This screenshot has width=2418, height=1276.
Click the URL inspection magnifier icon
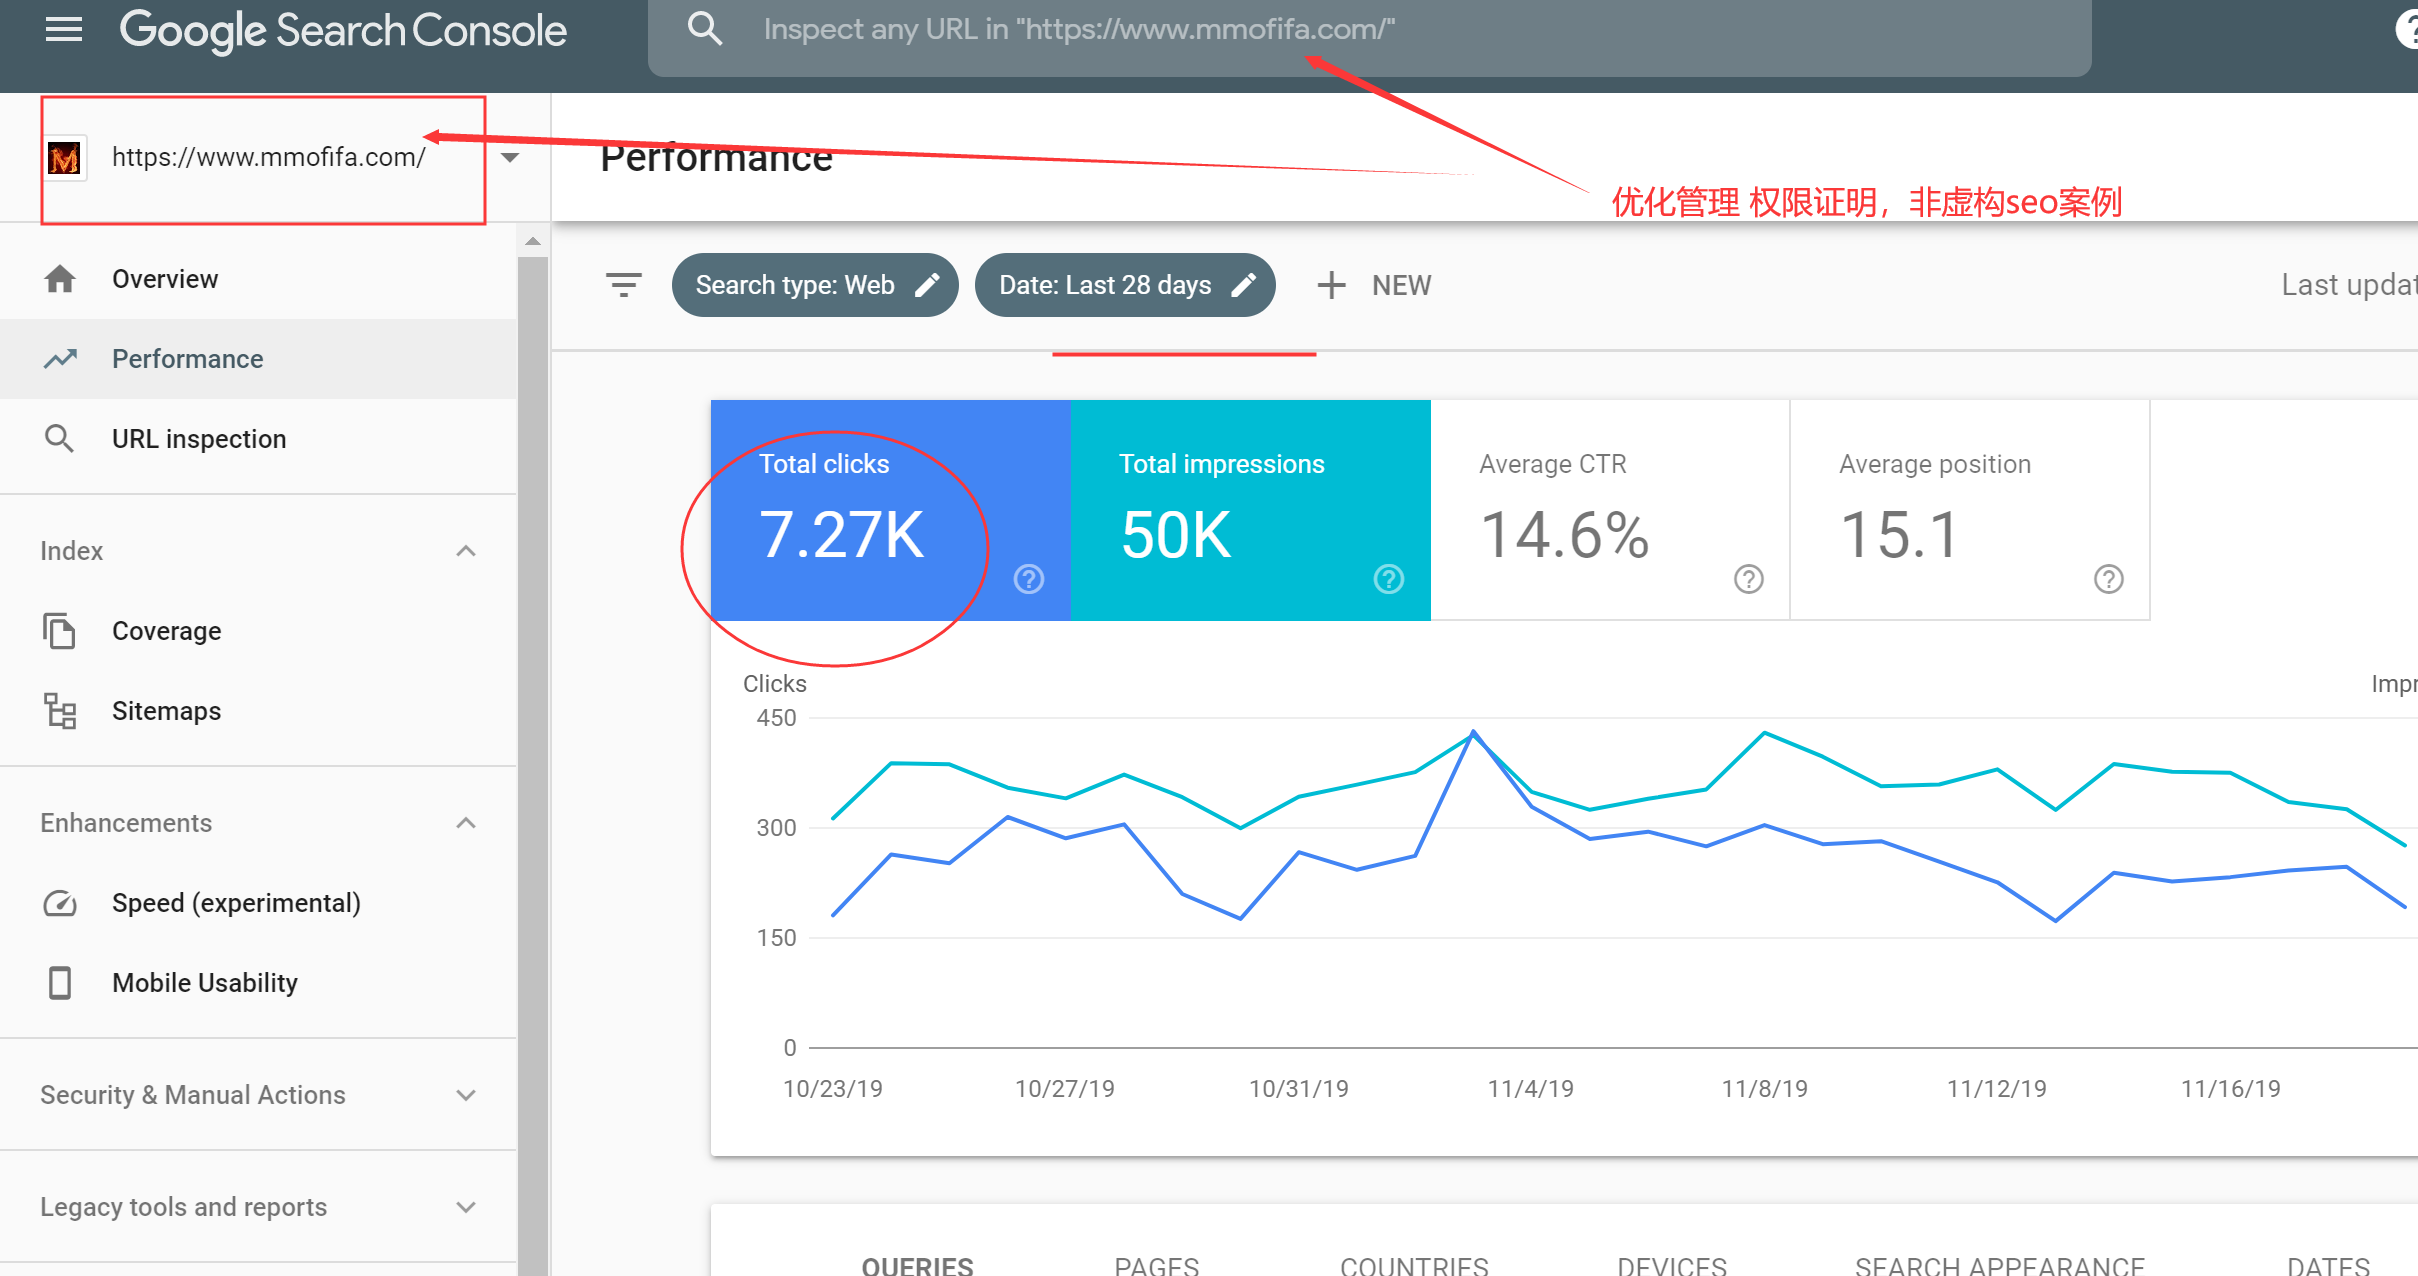(x=60, y=438)
